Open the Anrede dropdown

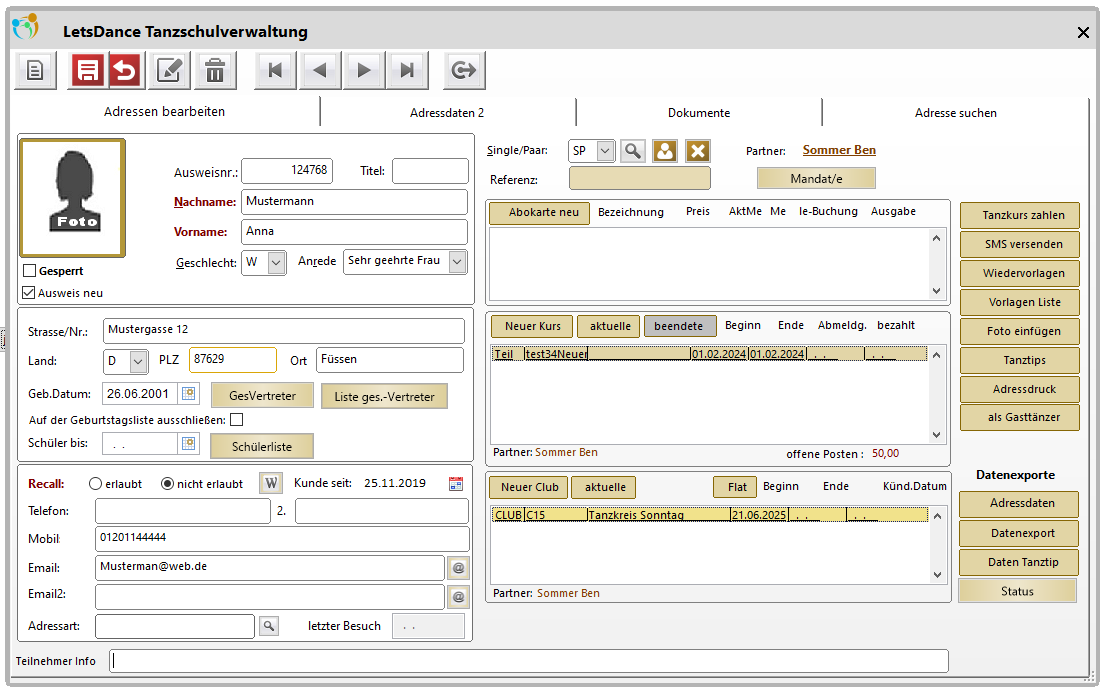click(x=458, y=262)
